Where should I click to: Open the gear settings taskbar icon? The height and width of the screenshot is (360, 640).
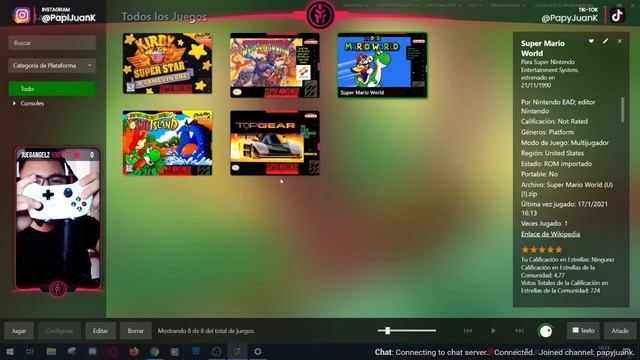pos(258,351)
